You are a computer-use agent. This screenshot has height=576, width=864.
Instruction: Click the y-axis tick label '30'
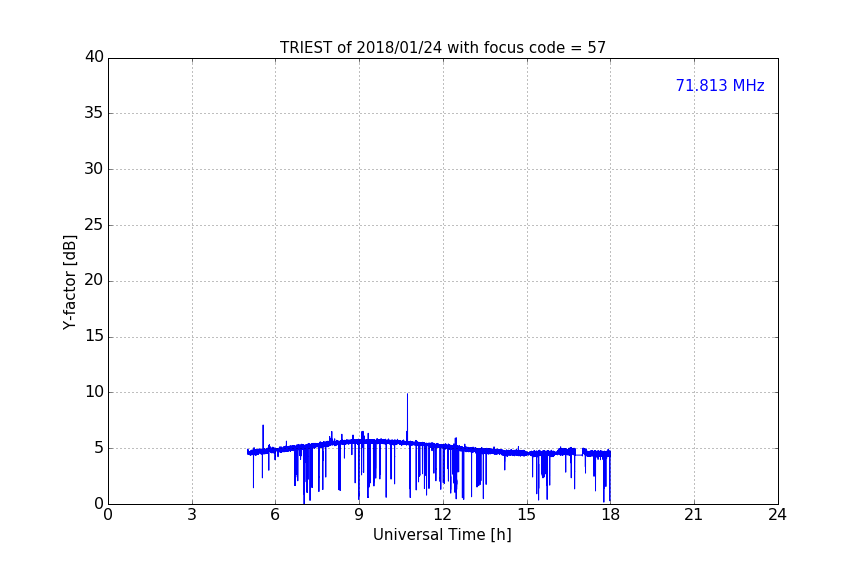(x=94, y=169)
